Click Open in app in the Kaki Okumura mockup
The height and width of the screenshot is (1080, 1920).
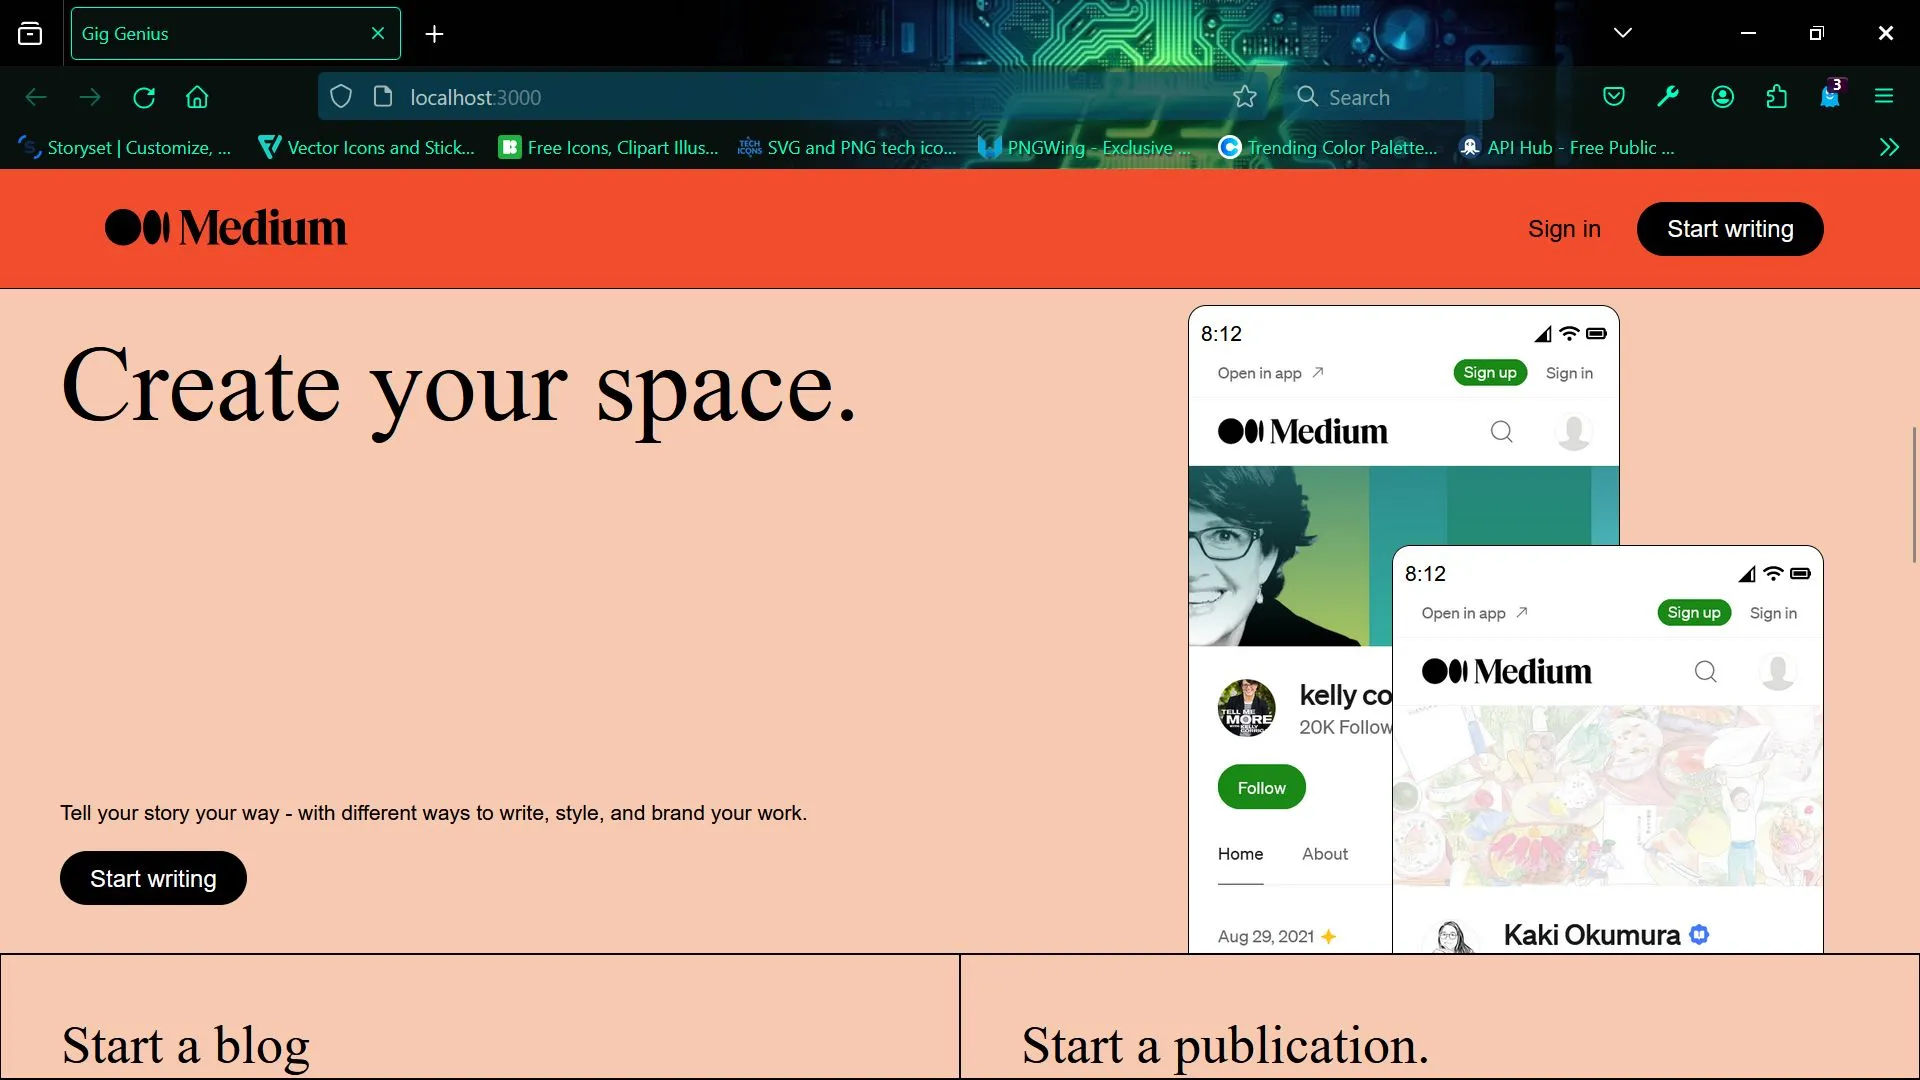[1474, 613]
